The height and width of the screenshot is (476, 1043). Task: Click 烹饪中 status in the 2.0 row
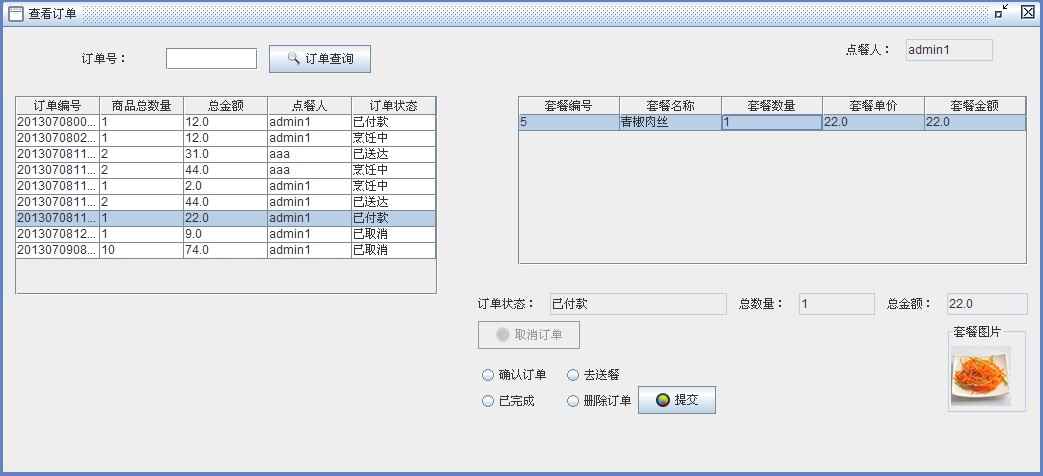(394, 186)
